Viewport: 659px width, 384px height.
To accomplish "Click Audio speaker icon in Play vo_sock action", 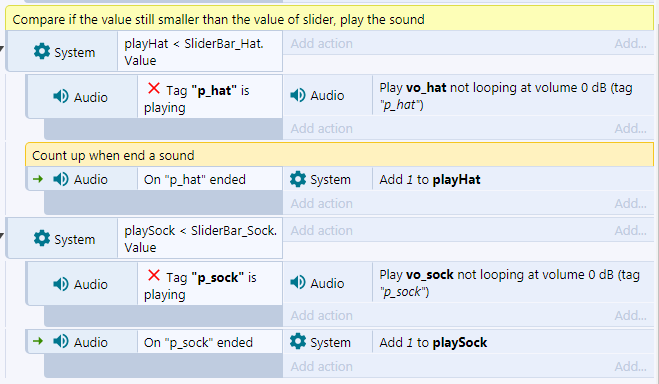I will (x=298, y=282).
